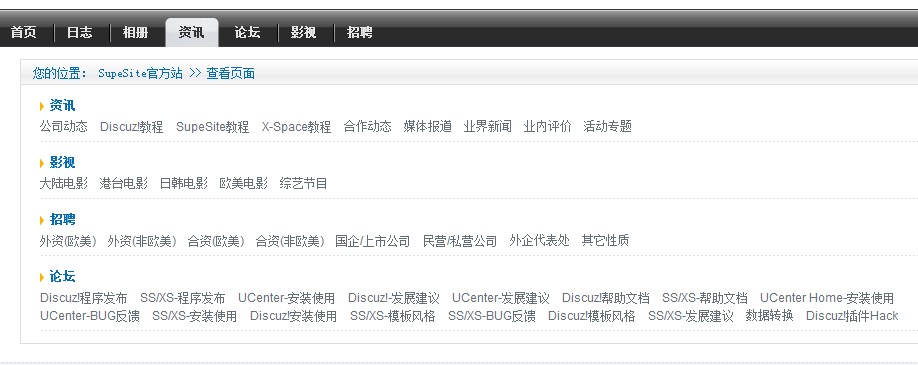Viewport: 918px width, 365px height.
Task: View 日韩电影 category
Action: (x=184, y=183)
